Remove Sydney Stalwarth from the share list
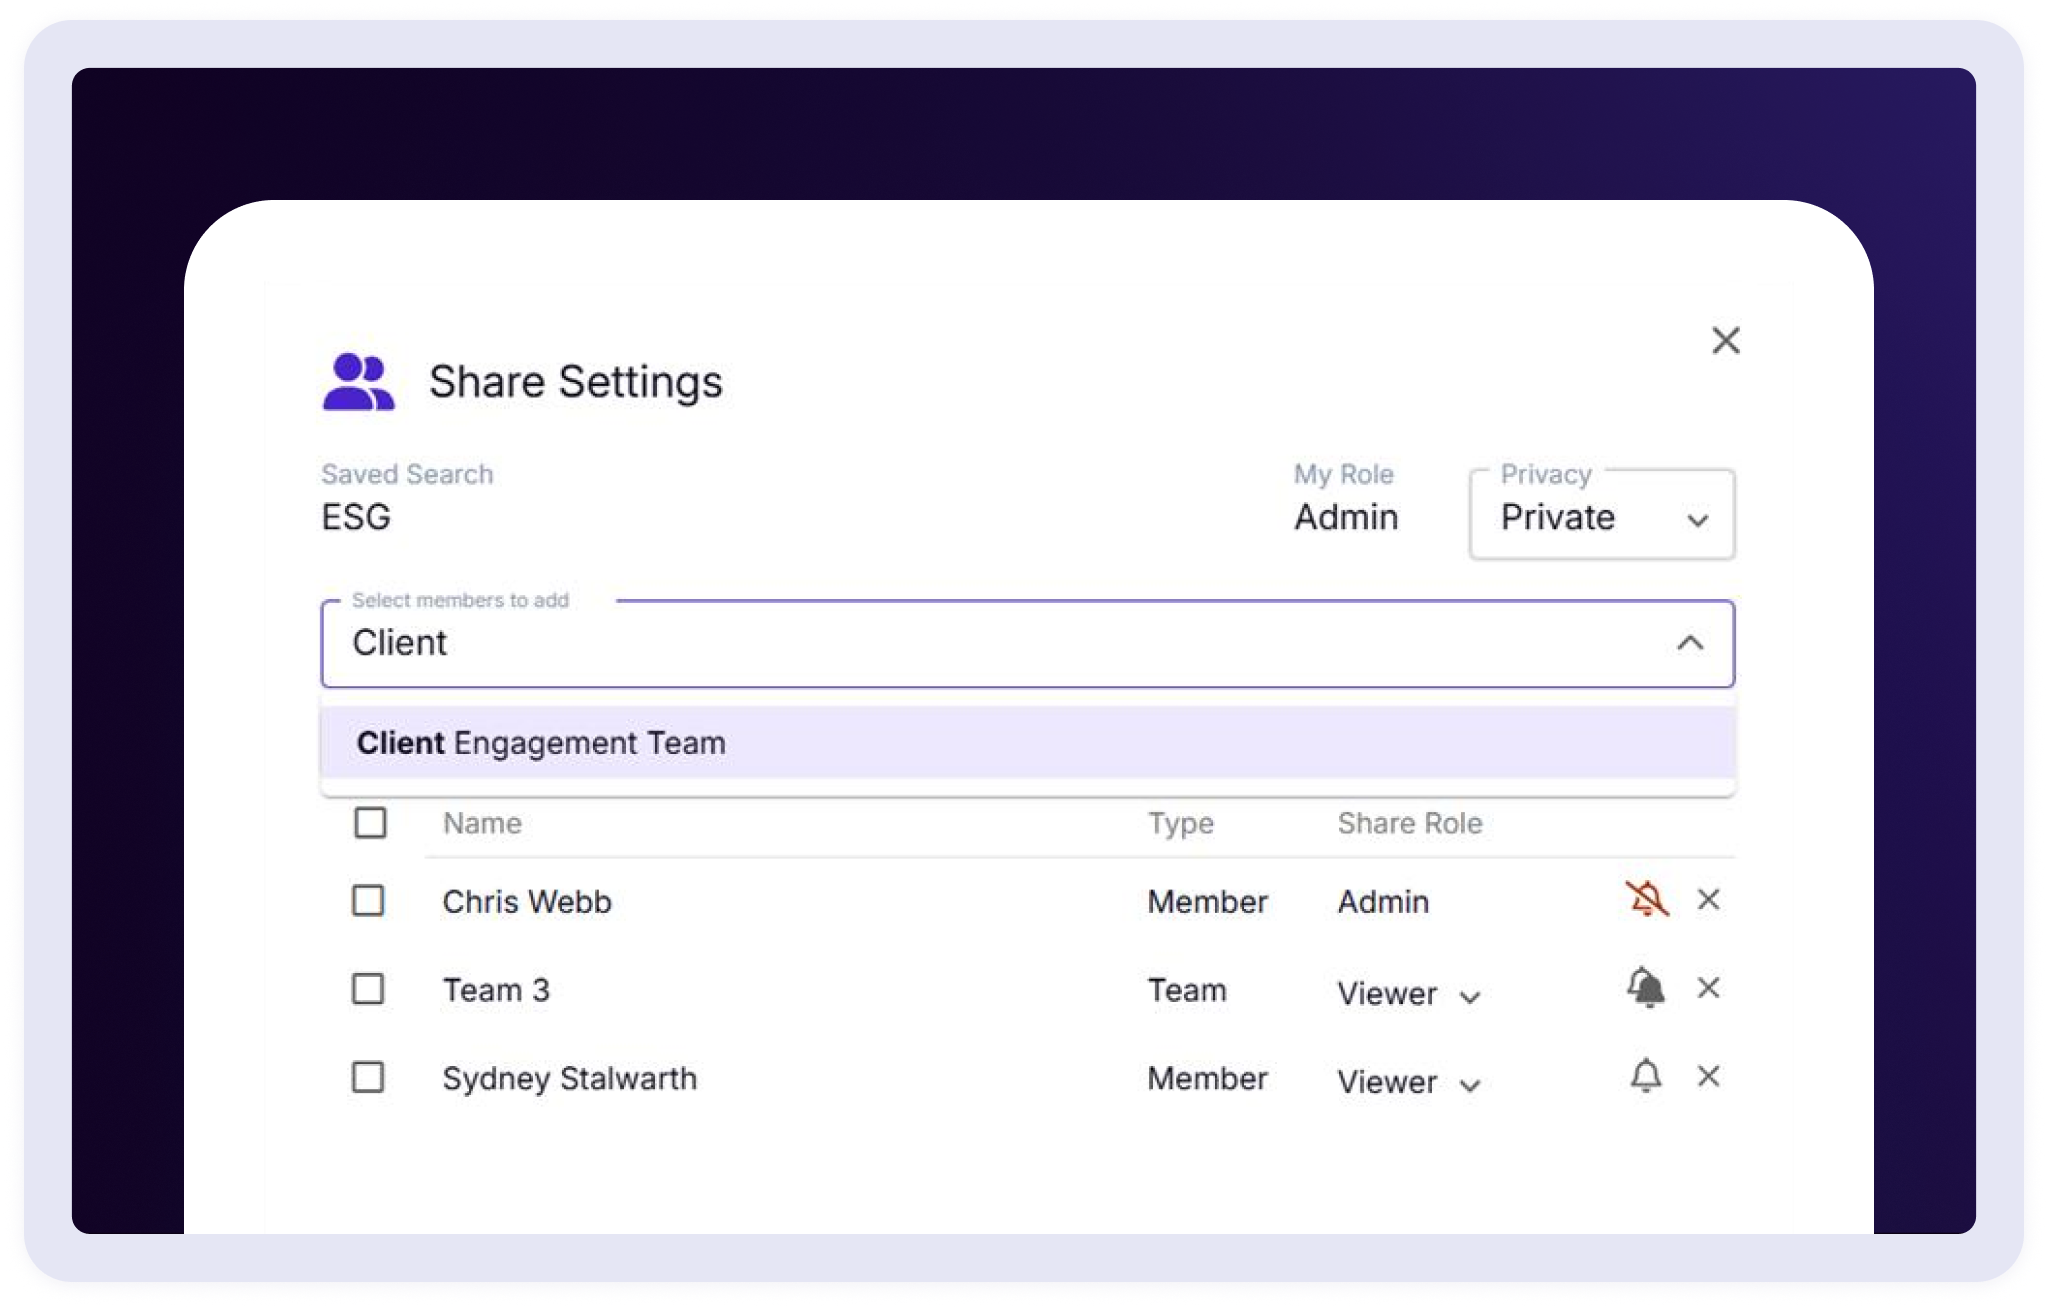Image resolution: width=2046 pixels, height=1307 pixels. point(1708,1076)
